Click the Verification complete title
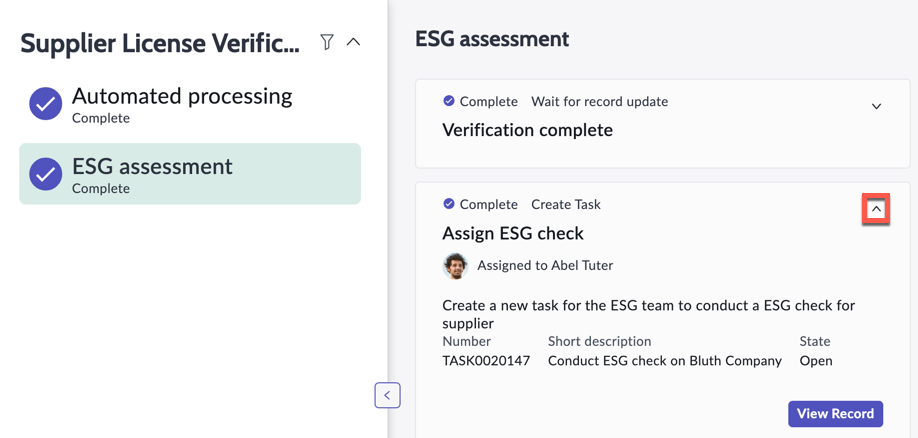Screen dimensions: 918x438 (x=527, y=130)
